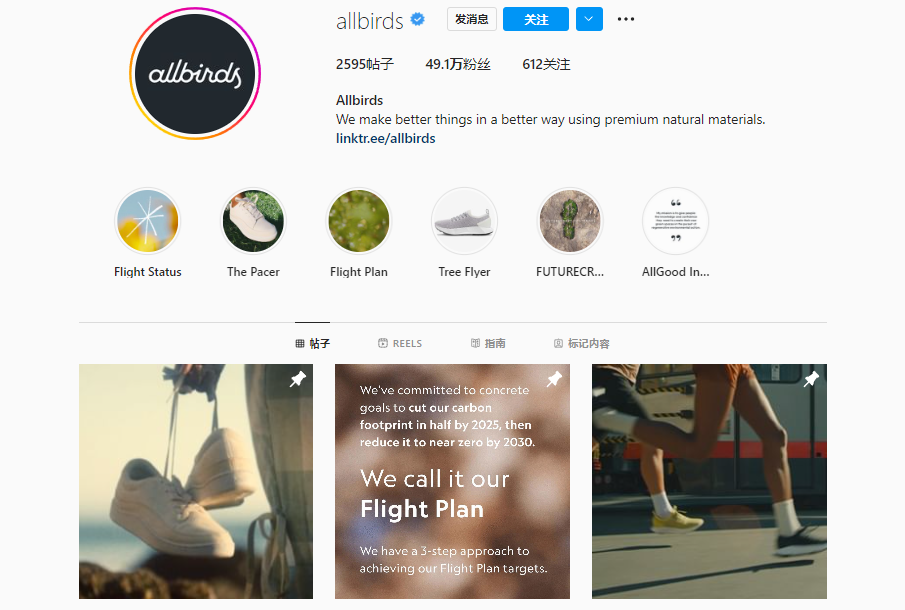Open The Pacer story highlight

pos(253,221)
